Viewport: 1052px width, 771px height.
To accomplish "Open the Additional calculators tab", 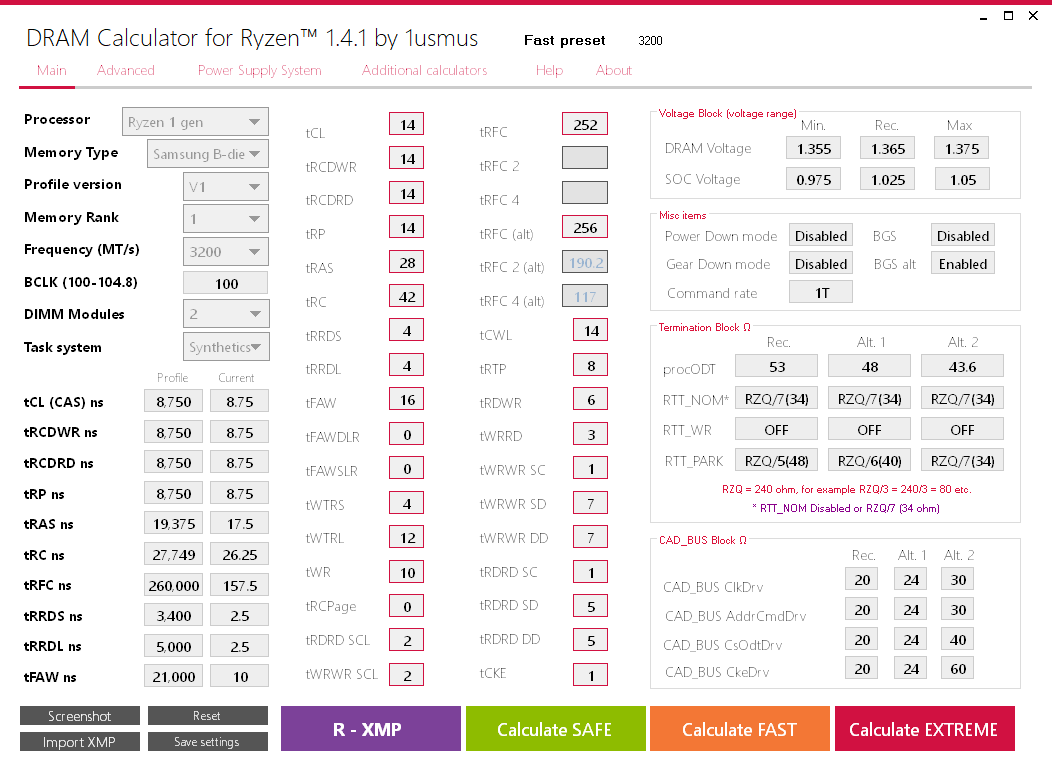I will pos(424,70).
